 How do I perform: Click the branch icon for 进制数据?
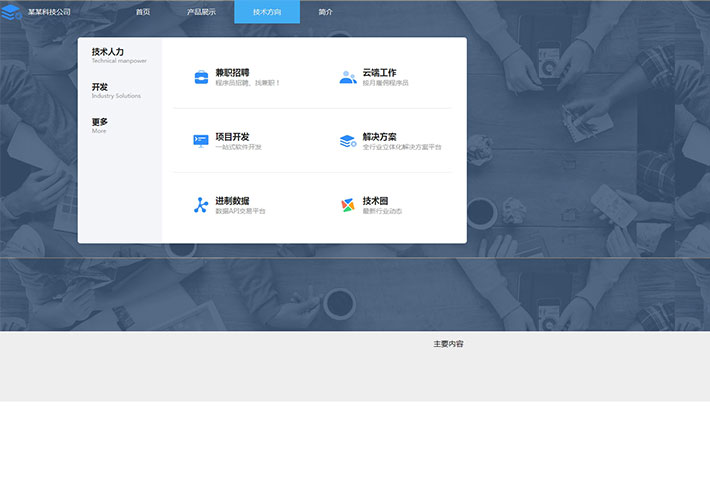pos(201,205)
